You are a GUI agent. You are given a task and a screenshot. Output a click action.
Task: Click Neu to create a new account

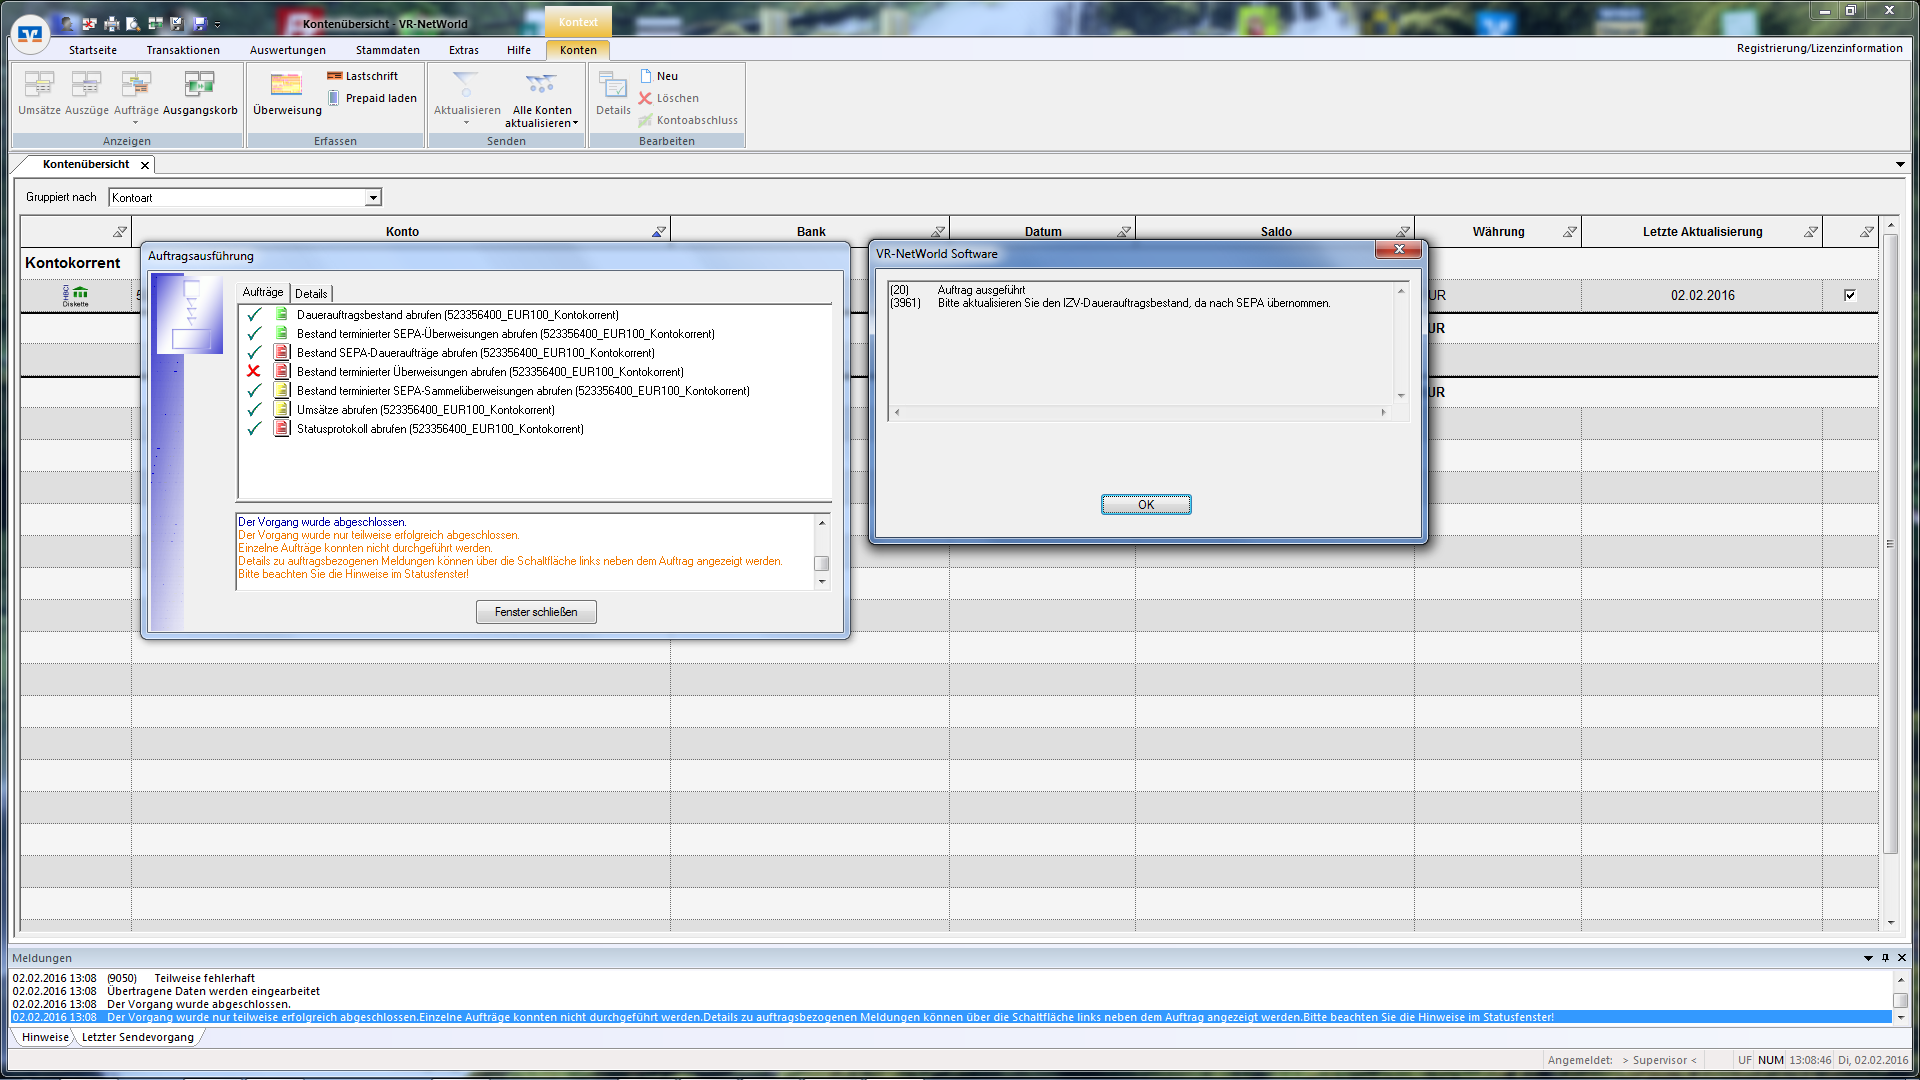coord(658,76)
